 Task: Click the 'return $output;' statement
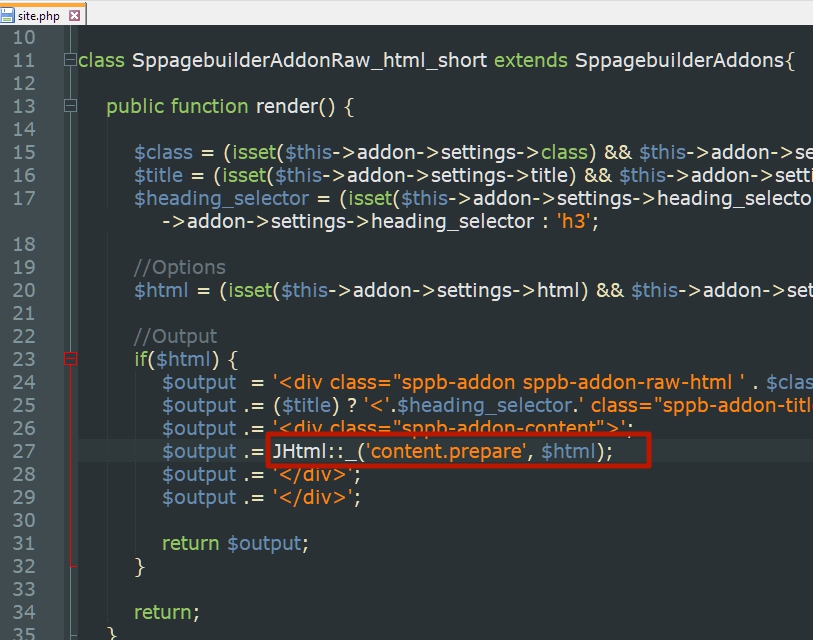click(235, 543)
